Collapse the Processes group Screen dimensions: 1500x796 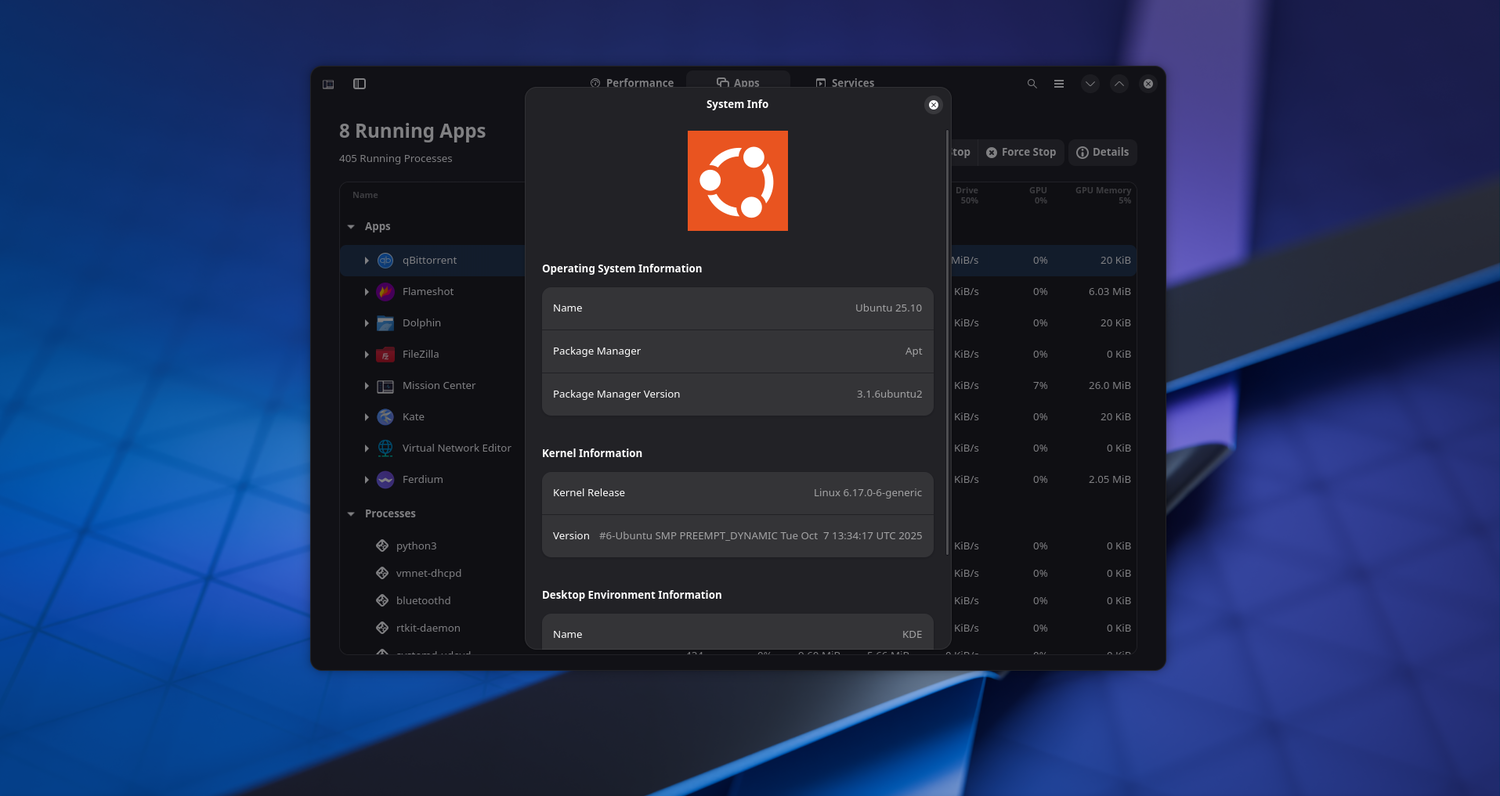tap(351, 514)
